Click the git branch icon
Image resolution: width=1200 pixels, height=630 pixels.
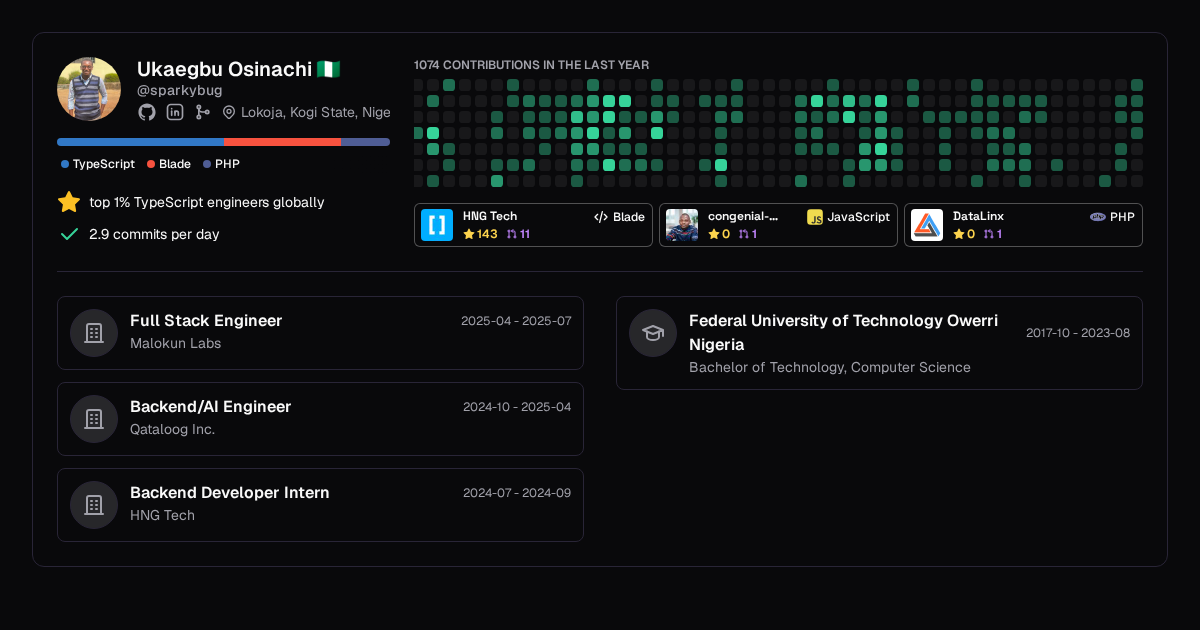(203, 112)
